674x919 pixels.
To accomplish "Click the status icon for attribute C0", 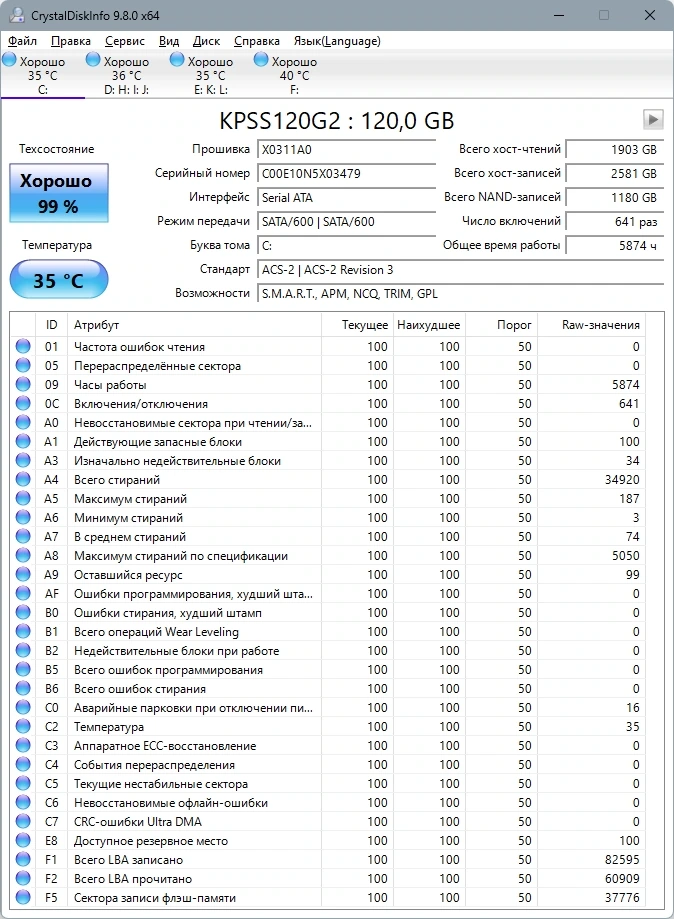I will click(x=23, y=707).
